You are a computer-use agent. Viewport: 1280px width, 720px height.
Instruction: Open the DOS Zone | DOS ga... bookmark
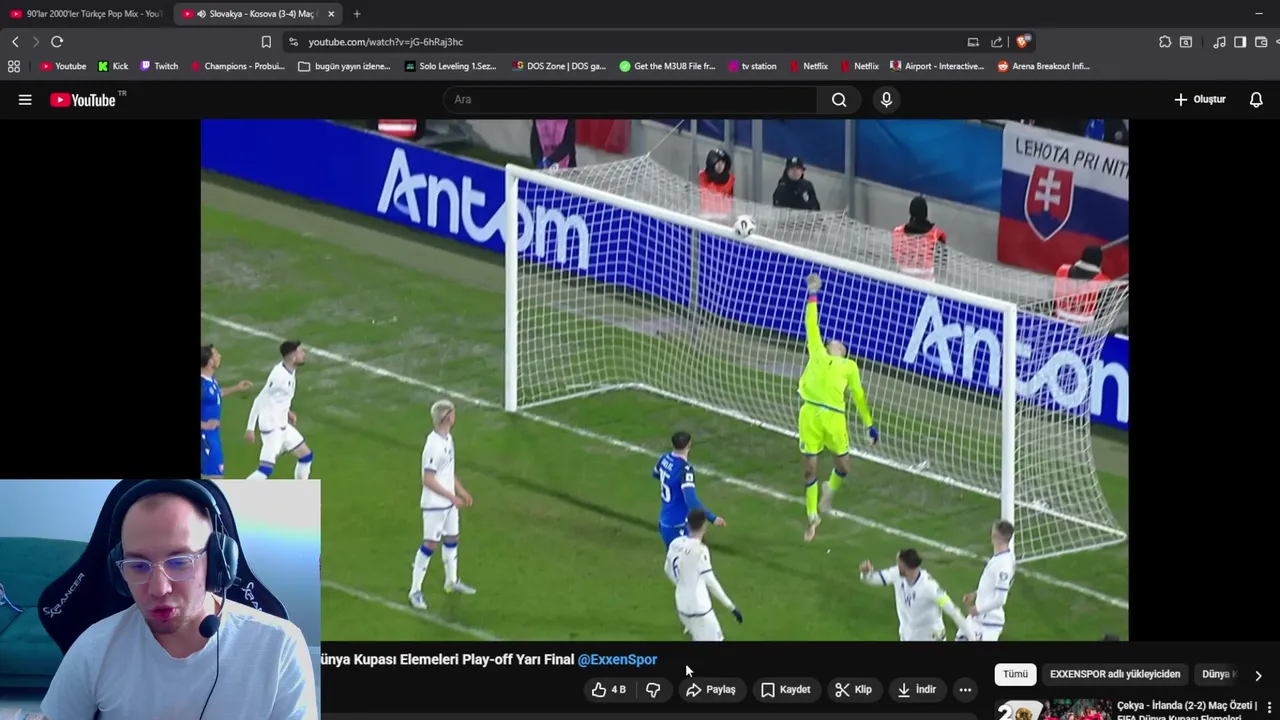point(559,66)
